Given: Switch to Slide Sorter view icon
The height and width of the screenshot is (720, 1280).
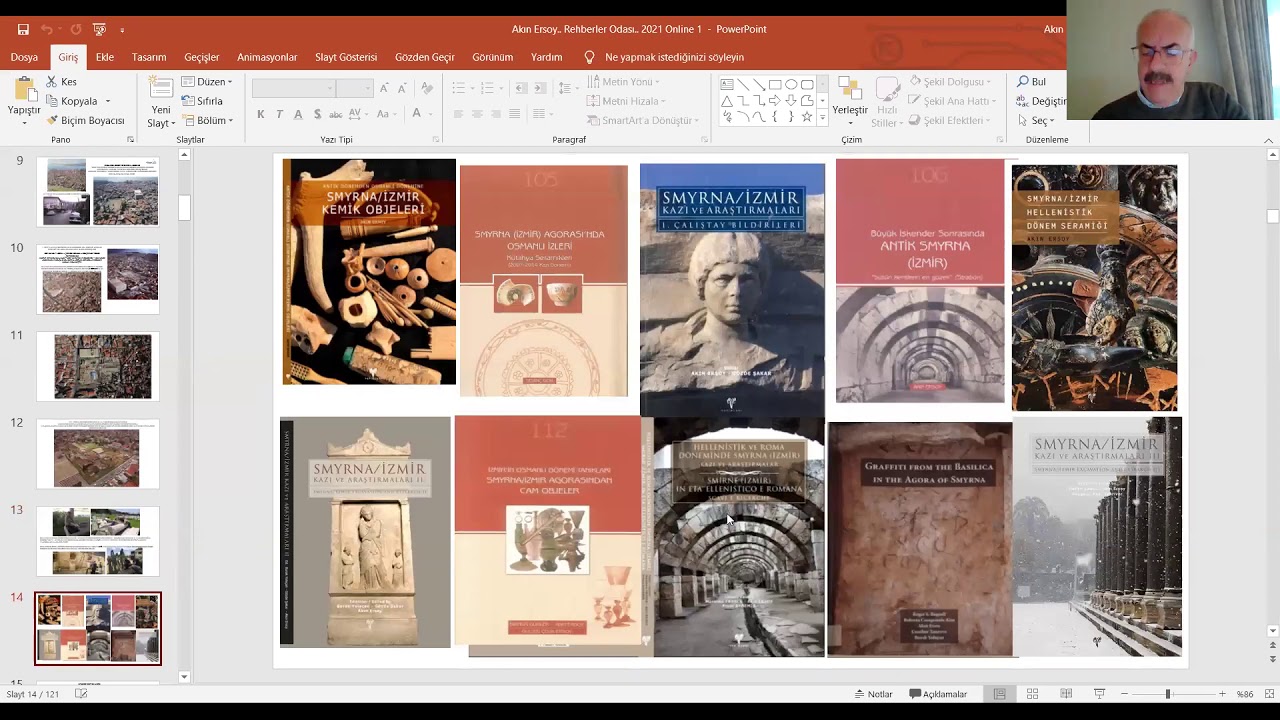Looking at the screenshot, I should pos(1033,694).
